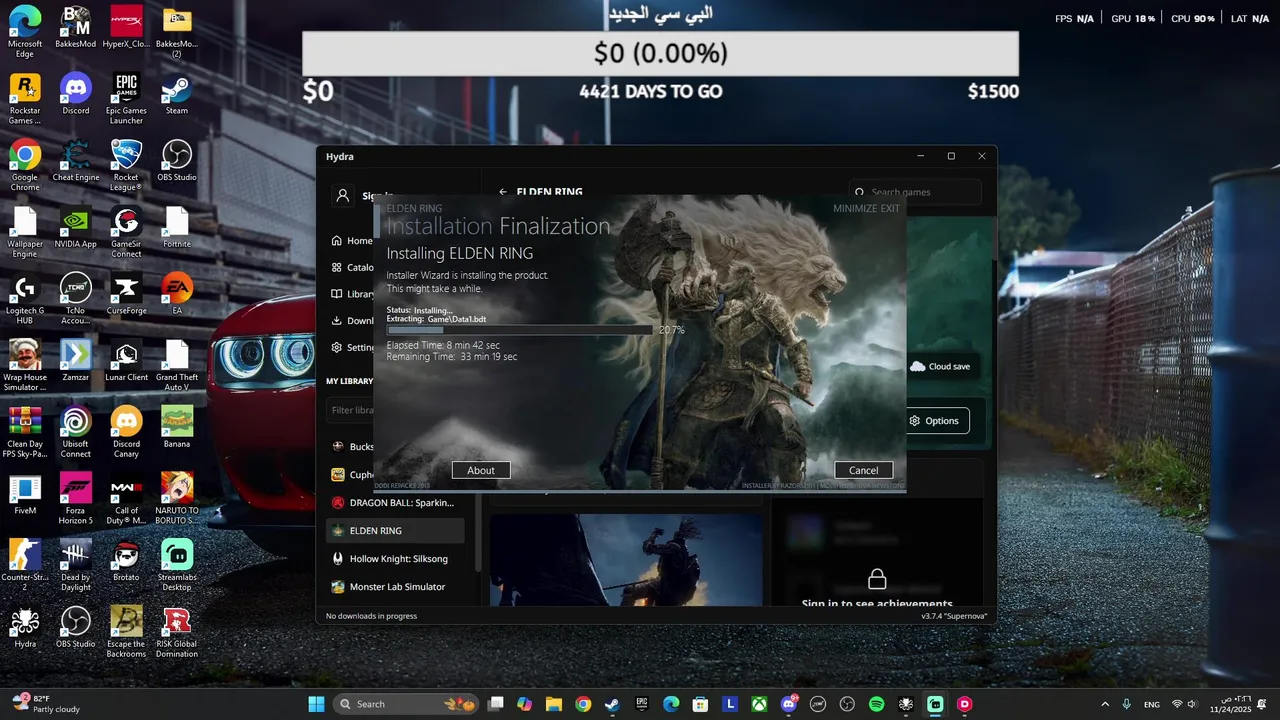Open RISK Global Domination desktop icon

pos(177,632)
